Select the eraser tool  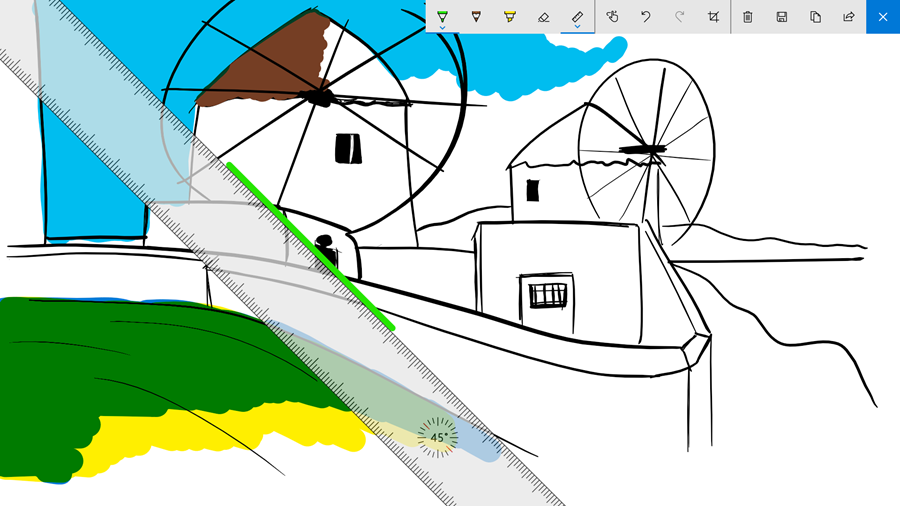pos(544,16)
